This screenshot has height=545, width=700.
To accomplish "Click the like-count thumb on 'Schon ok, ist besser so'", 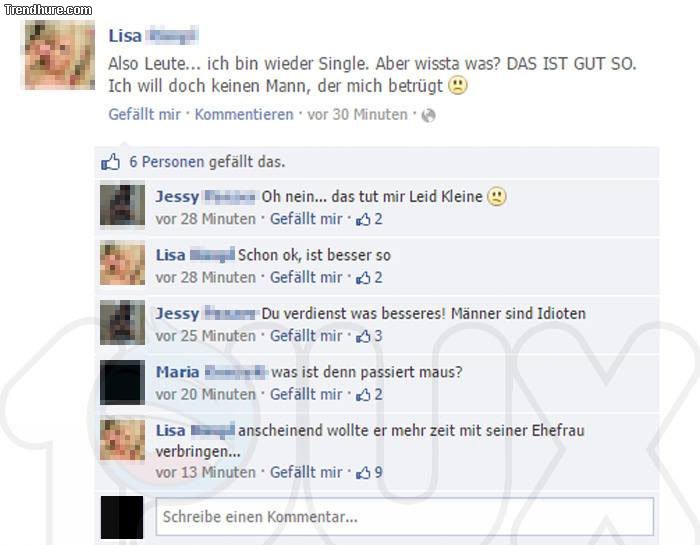I will pyautogui.click(x=363, y=277).
